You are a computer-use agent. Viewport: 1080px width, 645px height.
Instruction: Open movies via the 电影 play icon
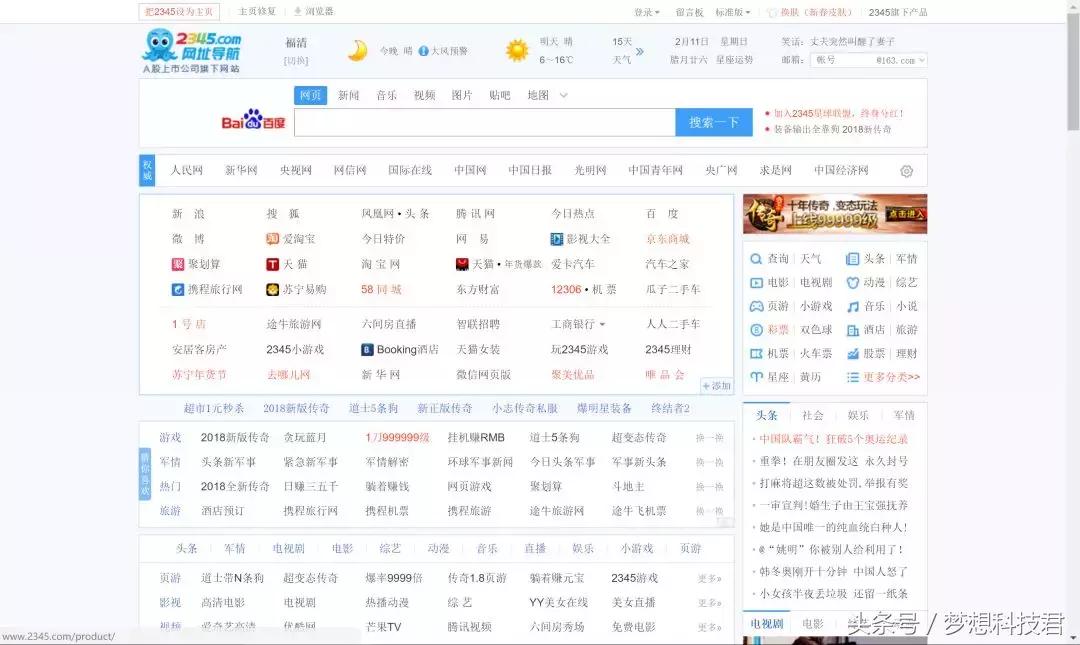(x=756, y=282)
